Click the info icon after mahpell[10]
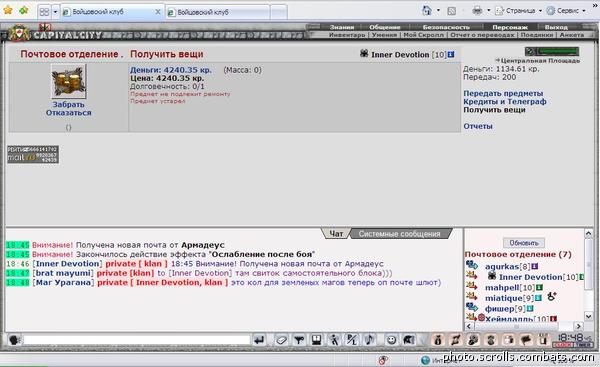 pyautogui.click(x=539, y=287)
